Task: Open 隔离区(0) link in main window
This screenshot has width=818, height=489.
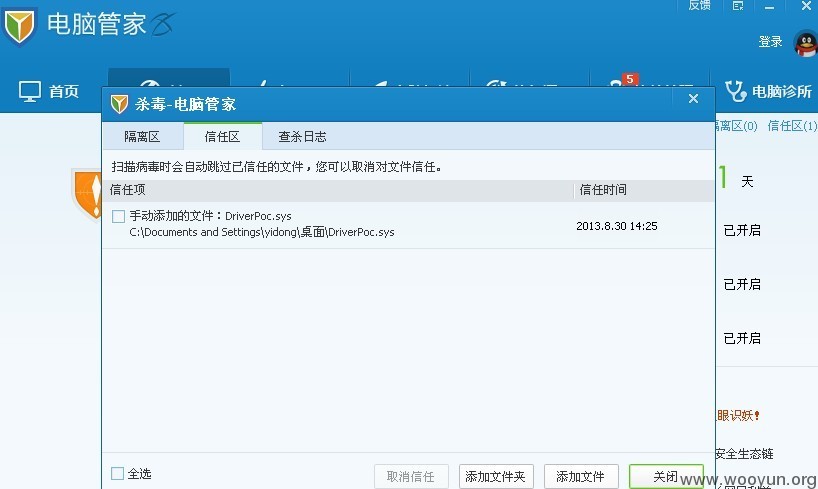Action: 737,126
